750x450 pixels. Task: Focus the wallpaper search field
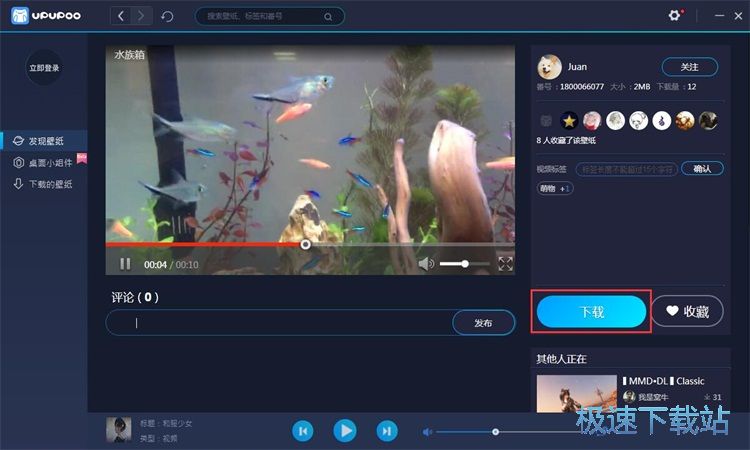(x=270, y=16)
